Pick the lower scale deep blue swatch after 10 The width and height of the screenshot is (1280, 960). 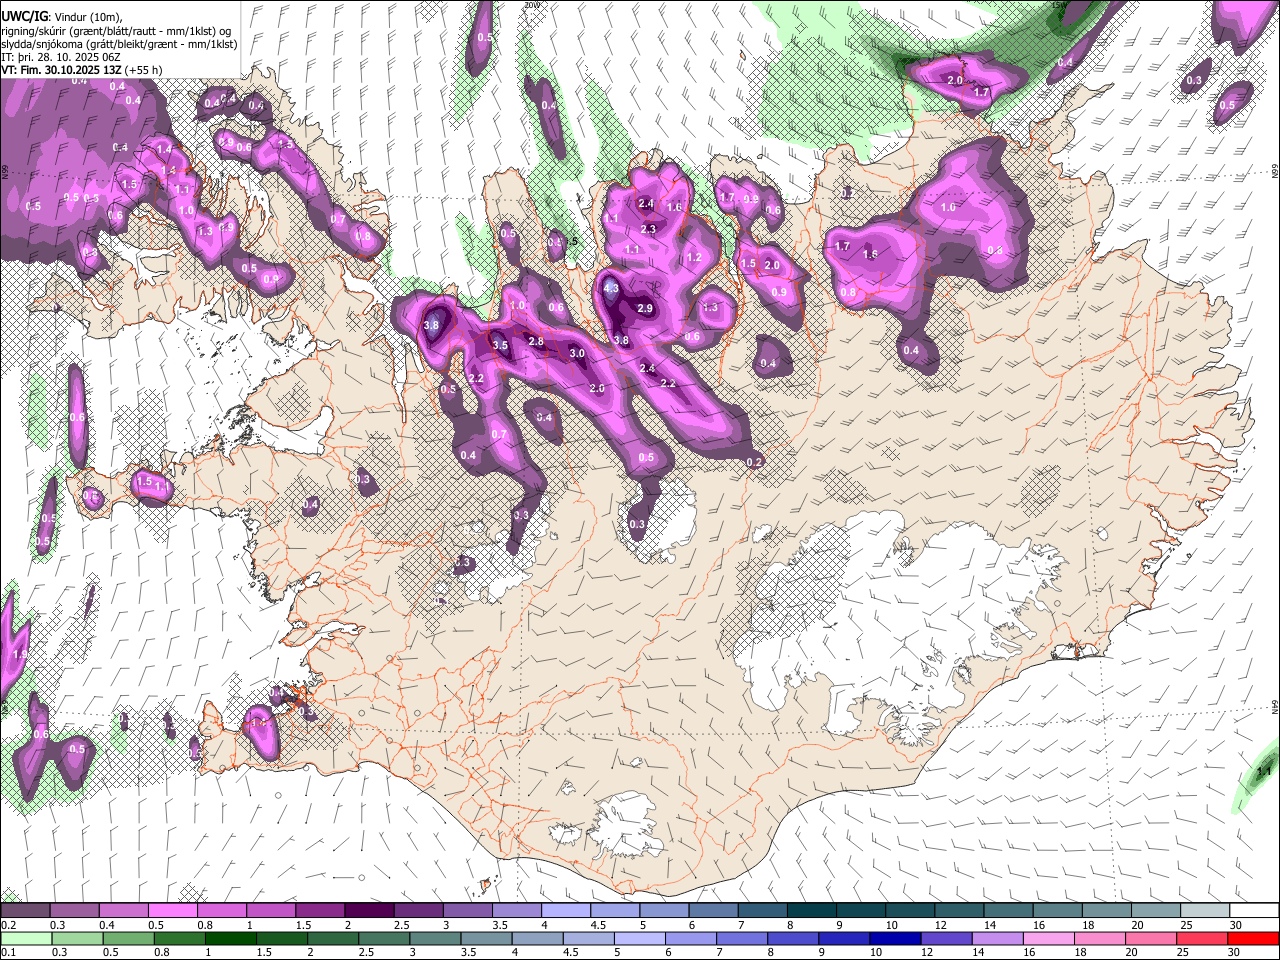pos(896,938)
